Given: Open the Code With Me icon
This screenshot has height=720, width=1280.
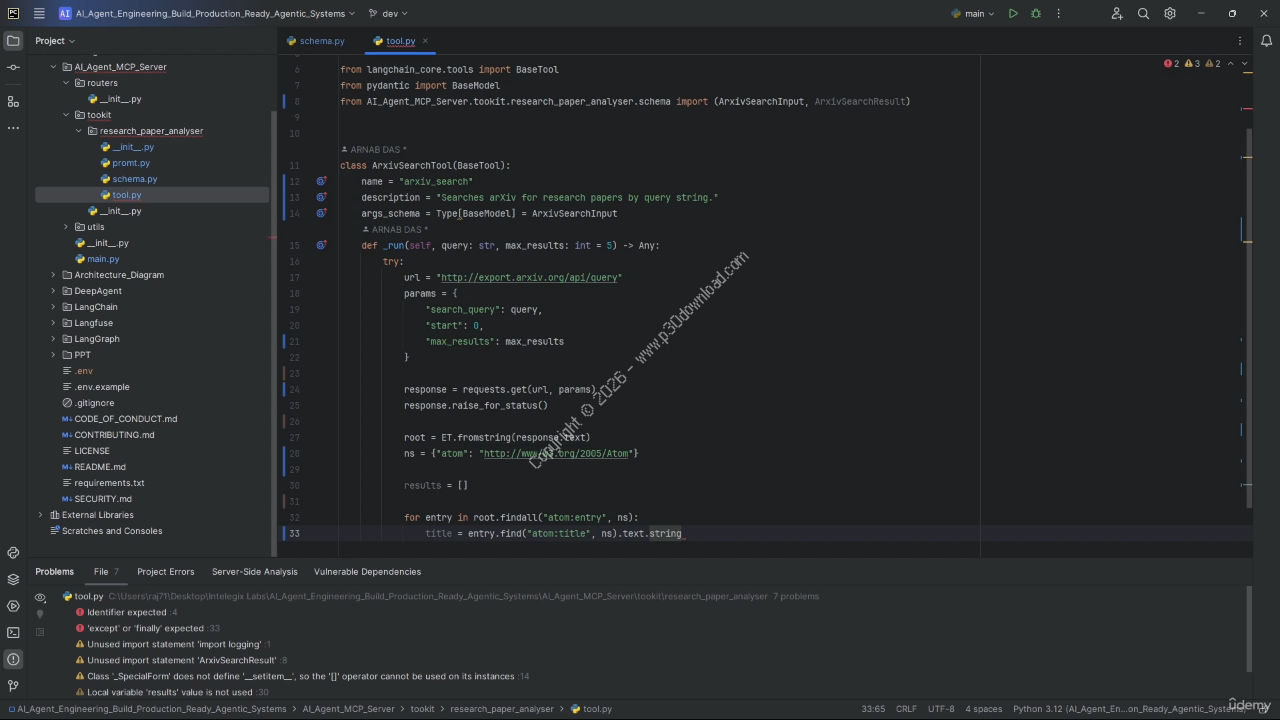Looking at the screenshot, I should (1117, 14).
